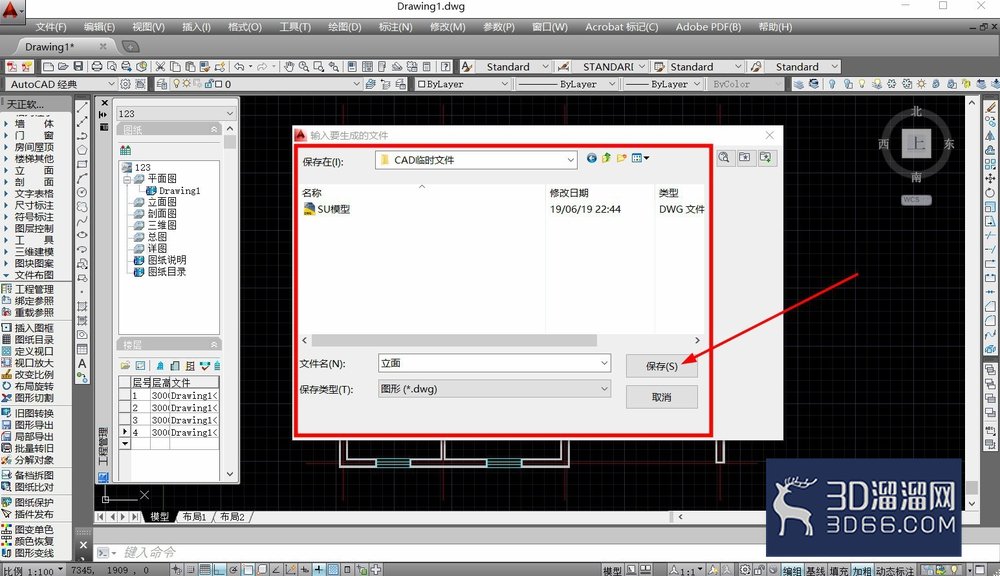The height and width of the screenshot is (576, 1000).
Task: Select the Move tool in modify toolbar
Action: tap(990, 179)
